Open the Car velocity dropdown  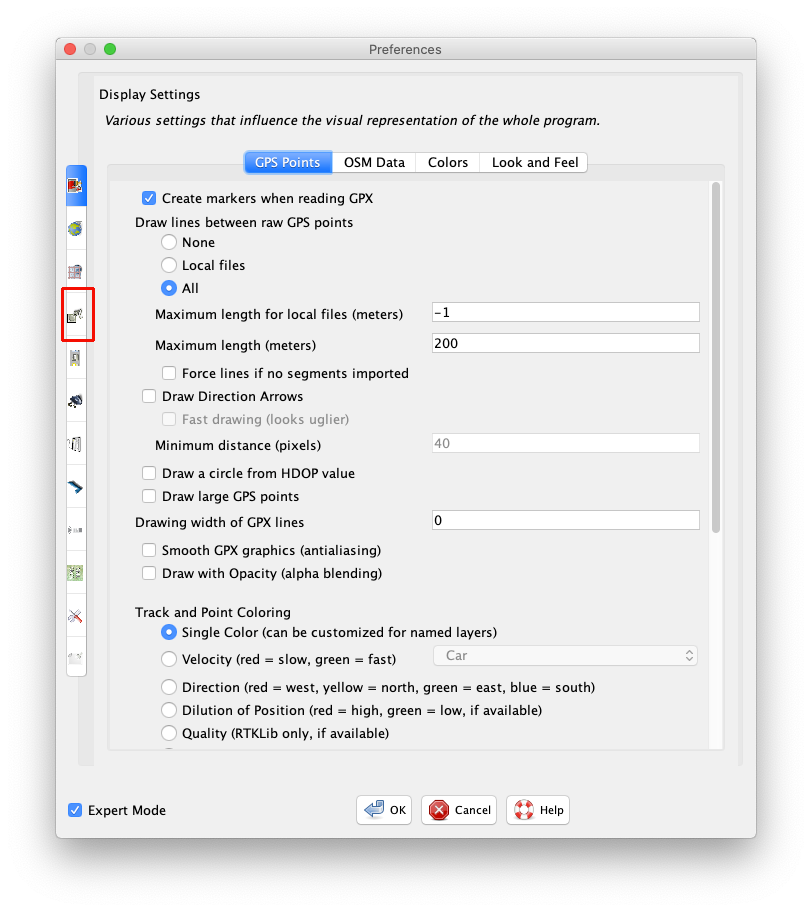coord(565,656)
